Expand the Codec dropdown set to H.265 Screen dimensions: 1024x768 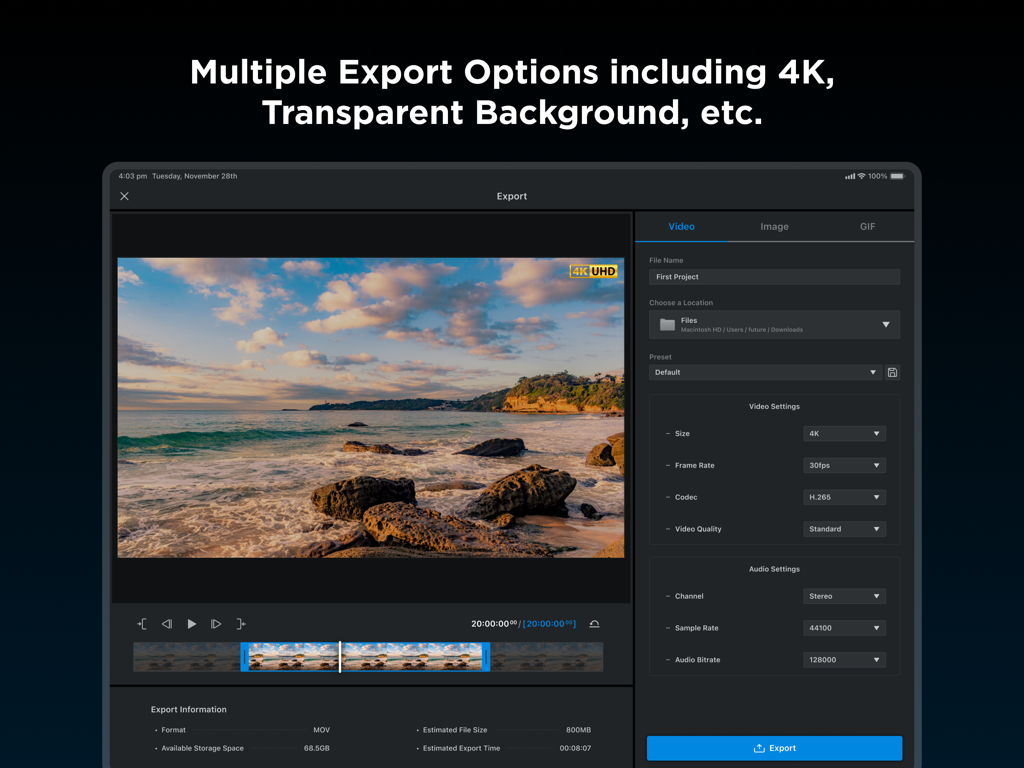point(844,497)
